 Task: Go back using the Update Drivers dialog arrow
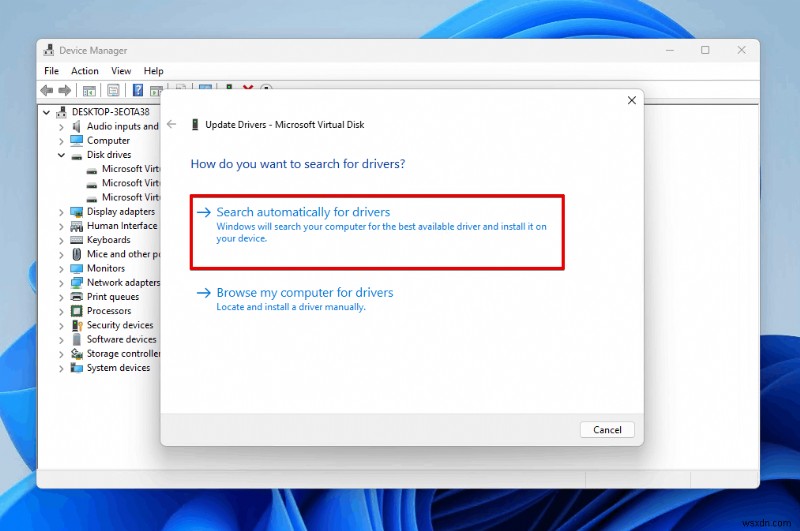tap(171, 124)
